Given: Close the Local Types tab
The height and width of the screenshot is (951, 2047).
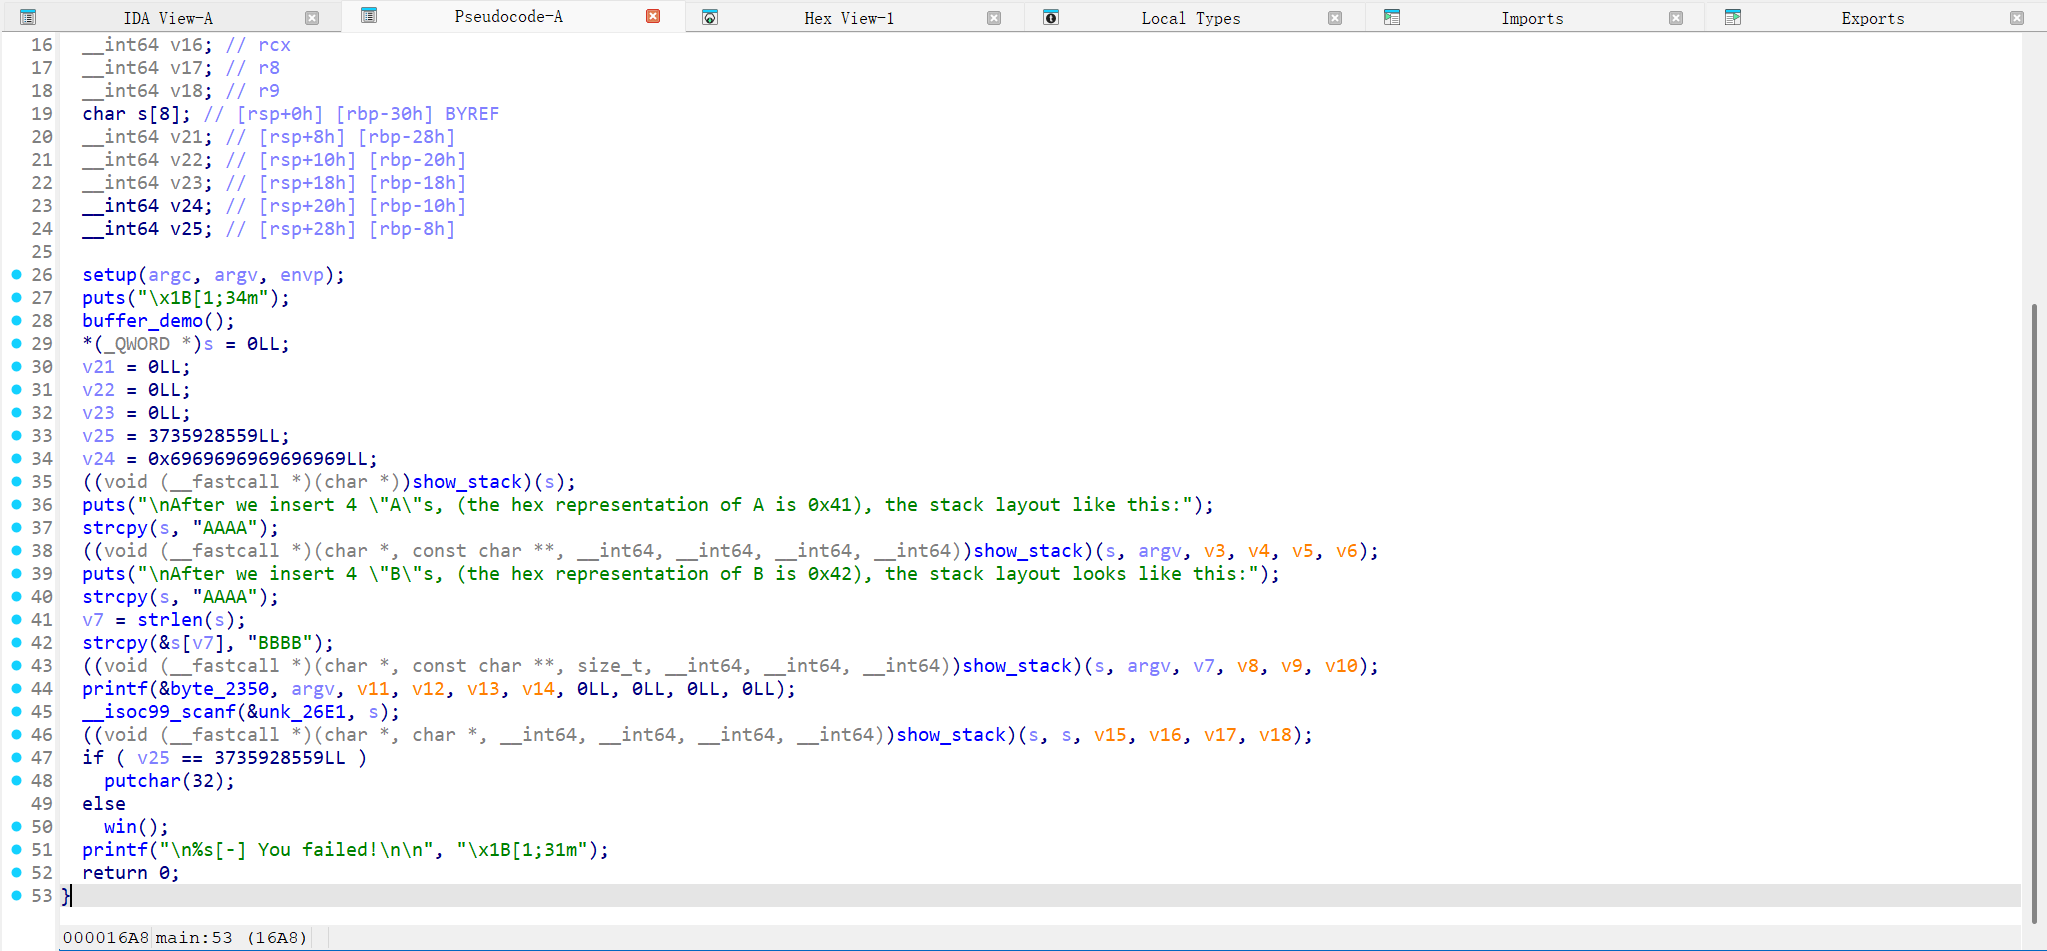Looking at the screenshot, I should tap(1335, 18).
